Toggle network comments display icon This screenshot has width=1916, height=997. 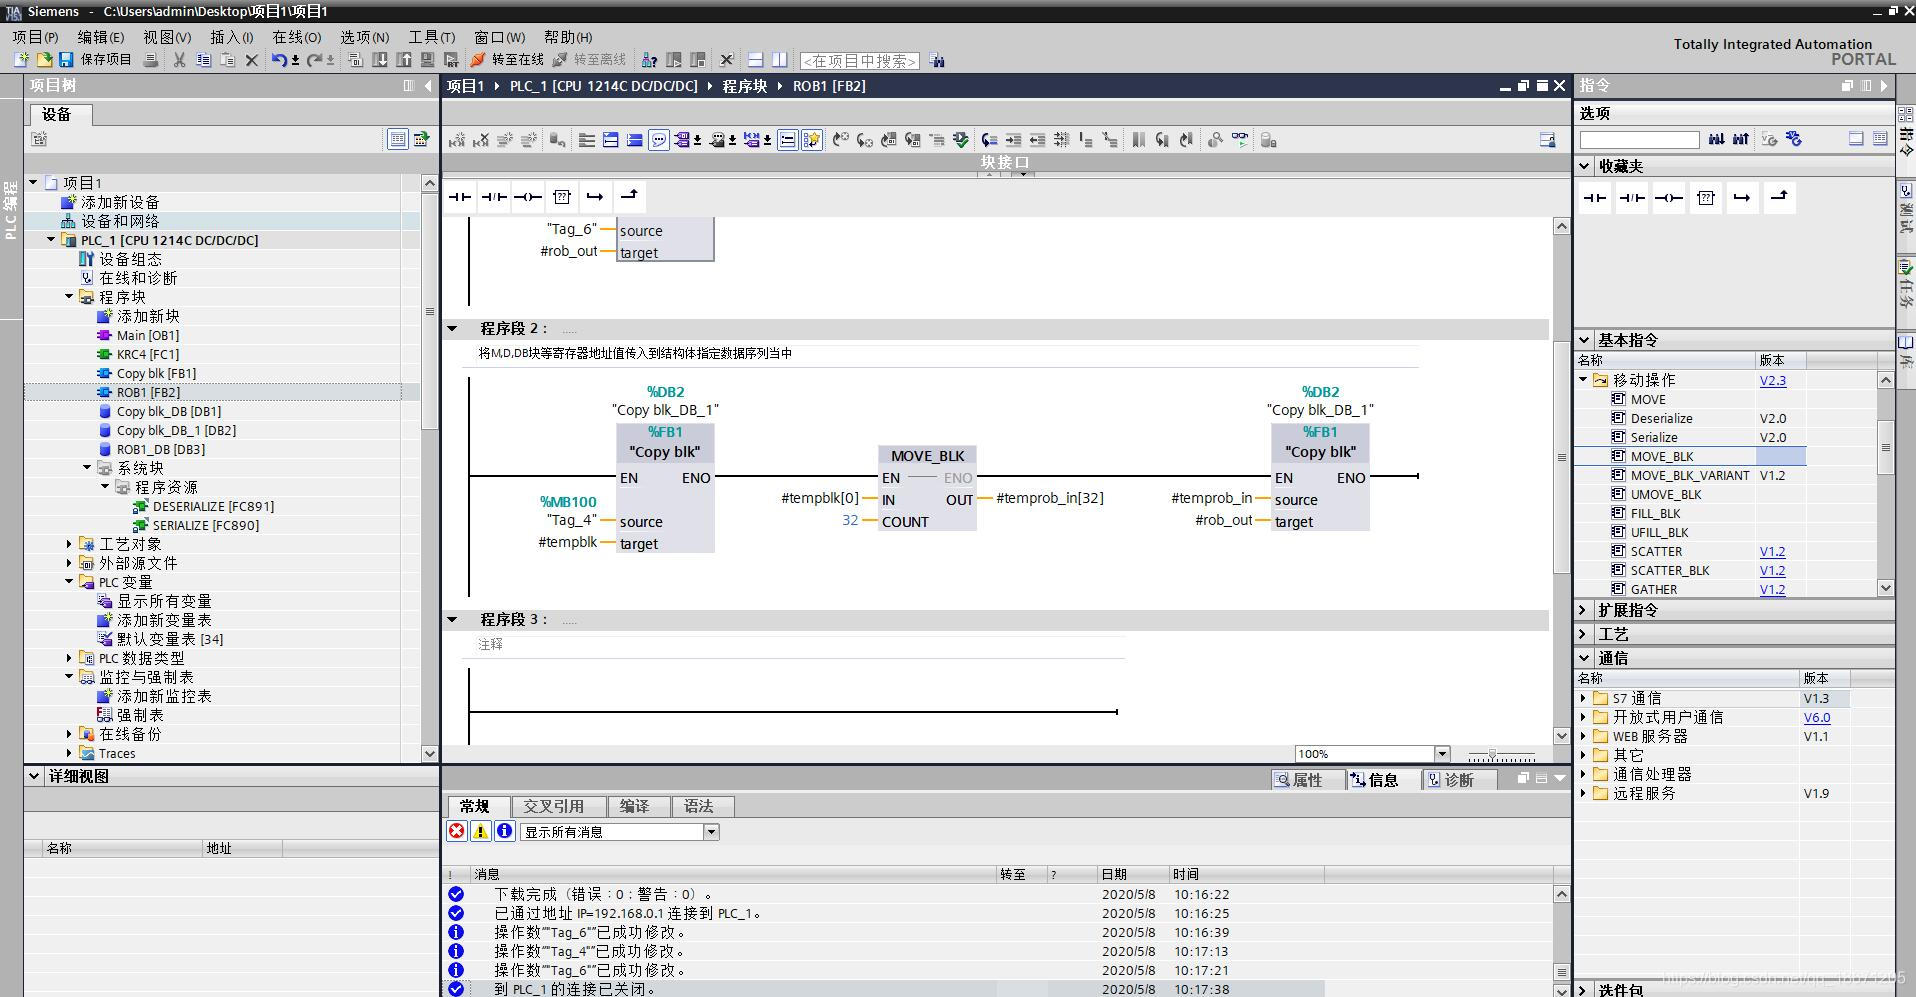[788, 140]
